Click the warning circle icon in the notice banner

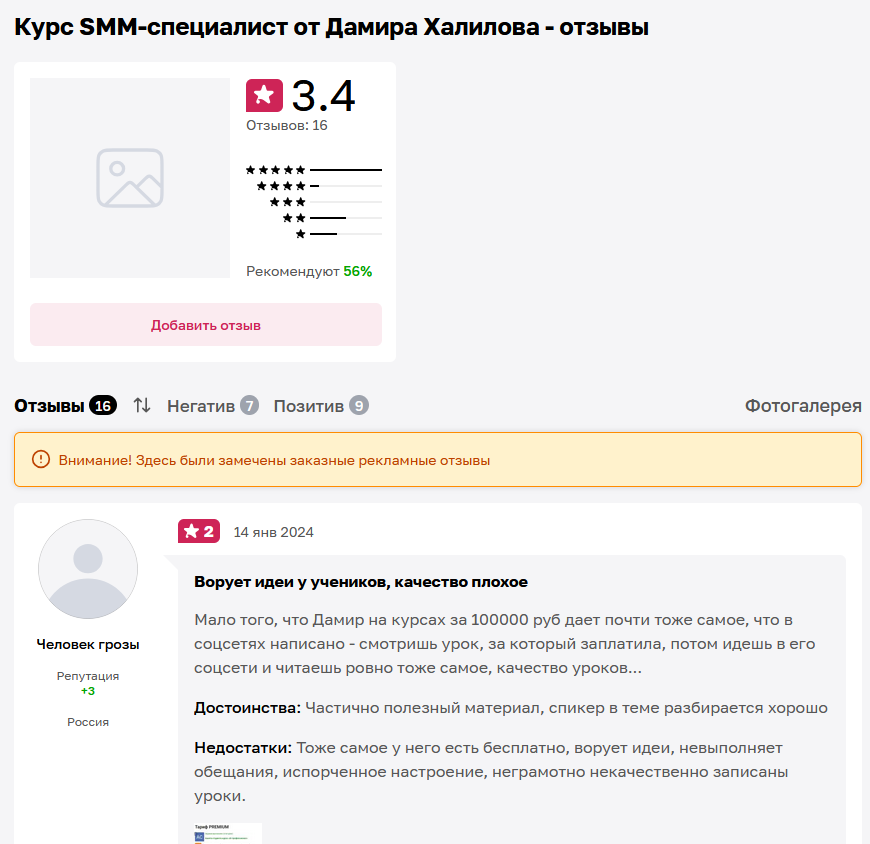pyautogui.click(x=38, y=459)
